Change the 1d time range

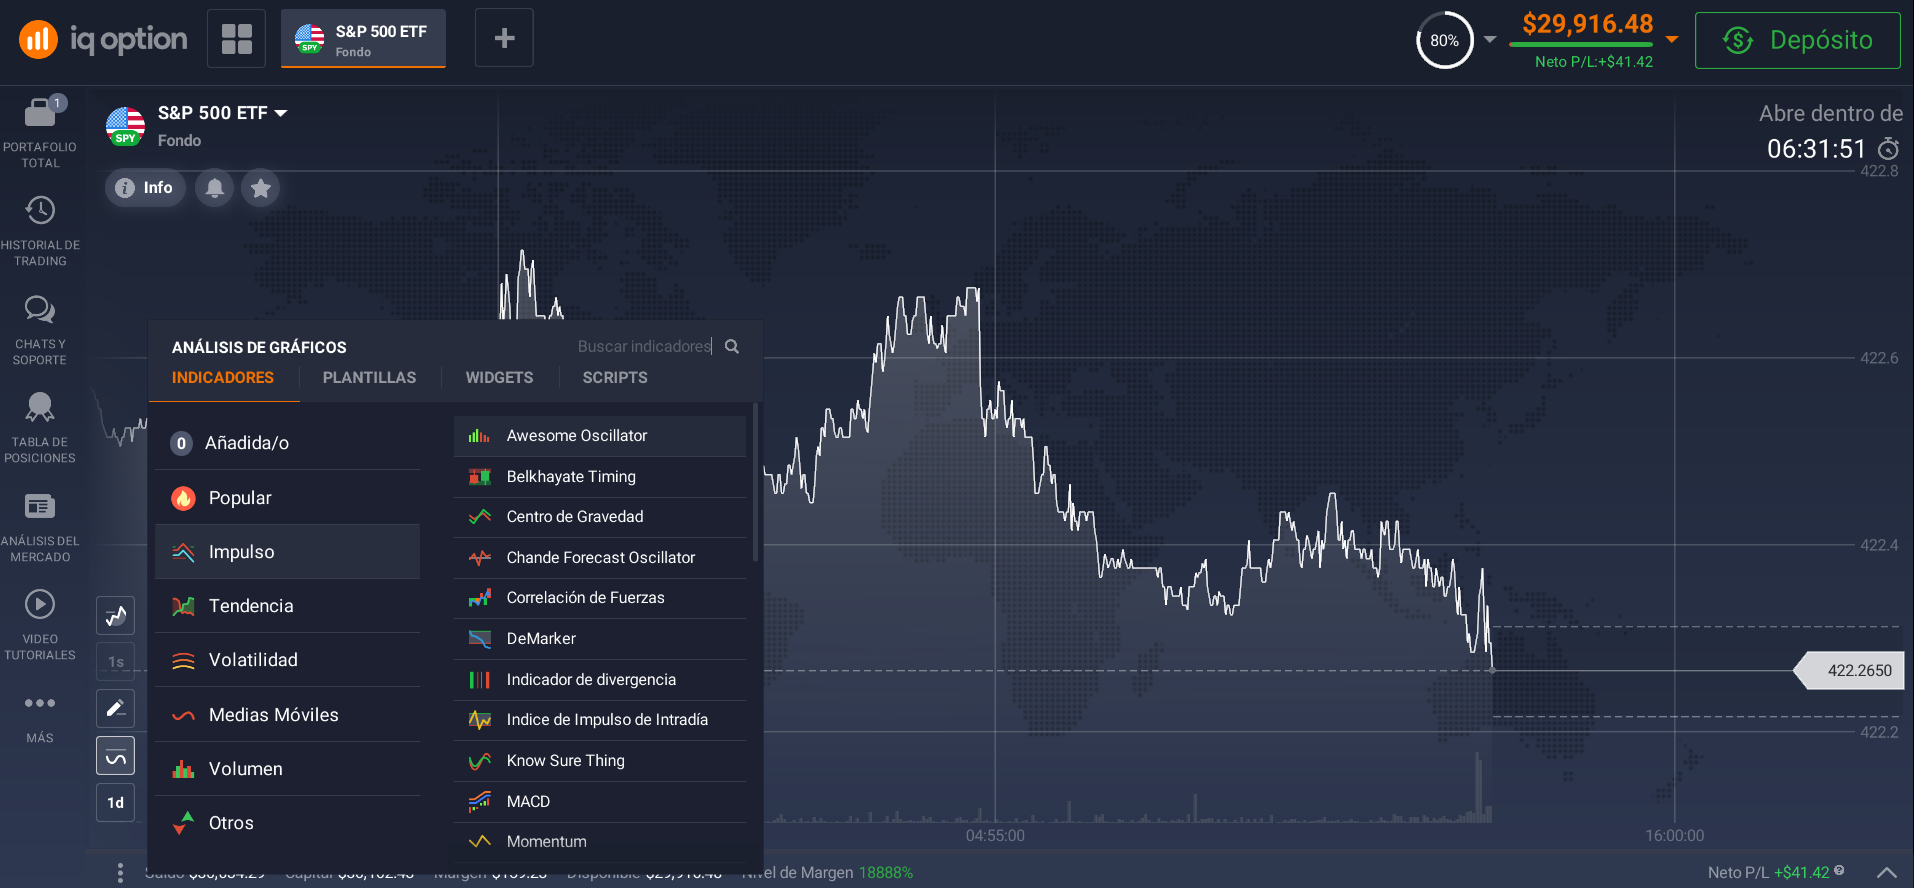[x=116, y=802]
